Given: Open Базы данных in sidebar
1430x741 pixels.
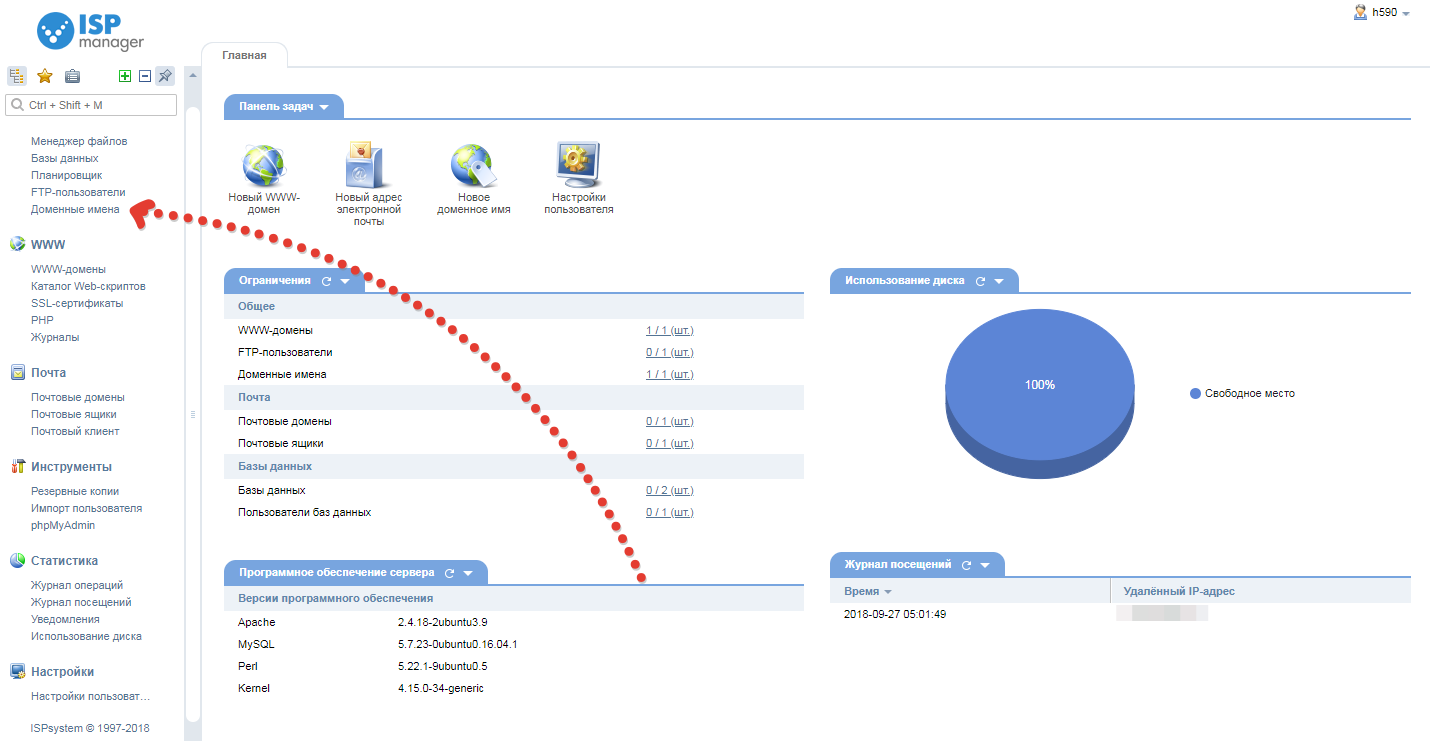Looking at the screenshot, I should point(65,158).
